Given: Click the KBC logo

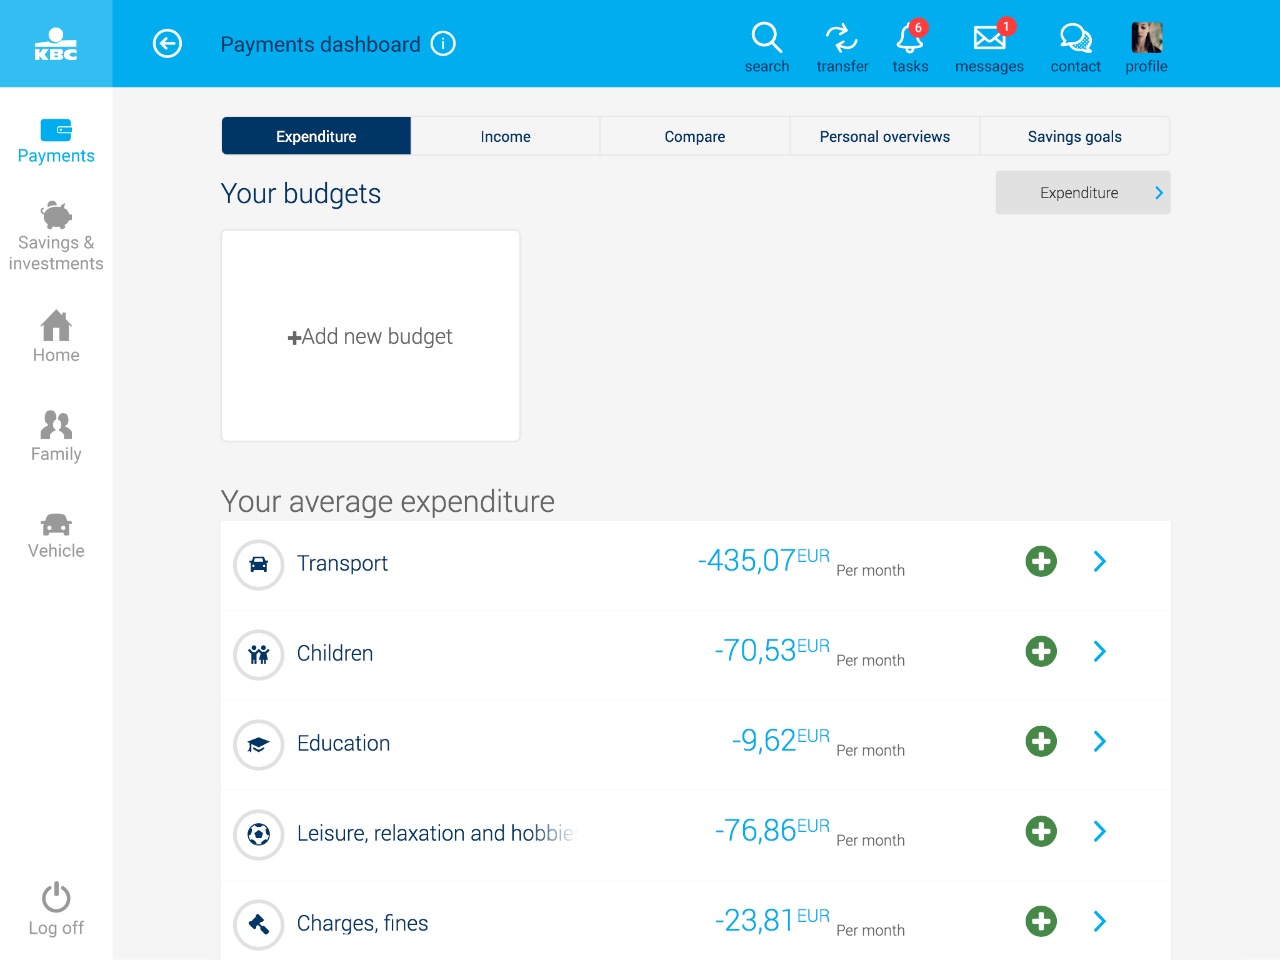Looking at the screenshot, I should pos(56,44).
